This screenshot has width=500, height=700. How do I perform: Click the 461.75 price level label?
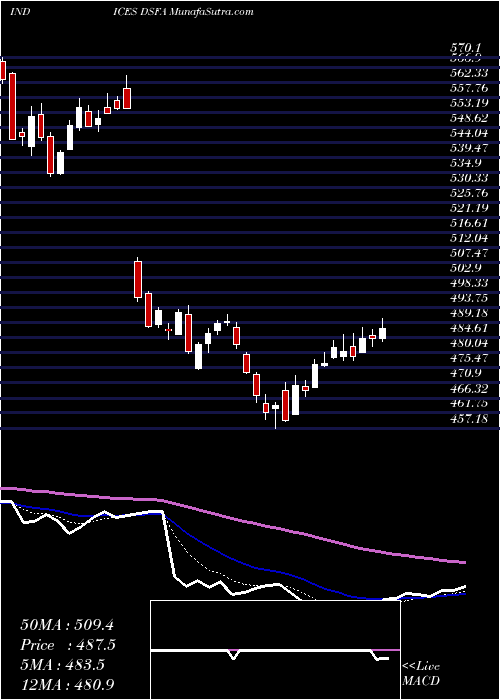coord(469,405)
